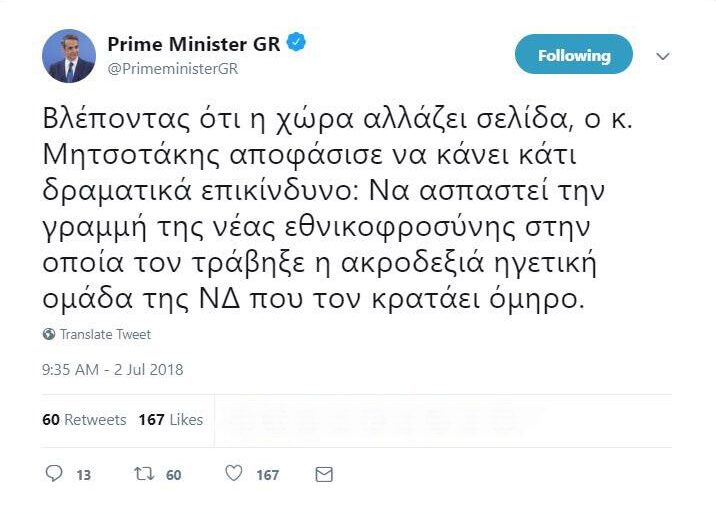View the 167 Likes list
Viewport: 716px width, 513px height.
pyautogui.click(x=170, y=419)
